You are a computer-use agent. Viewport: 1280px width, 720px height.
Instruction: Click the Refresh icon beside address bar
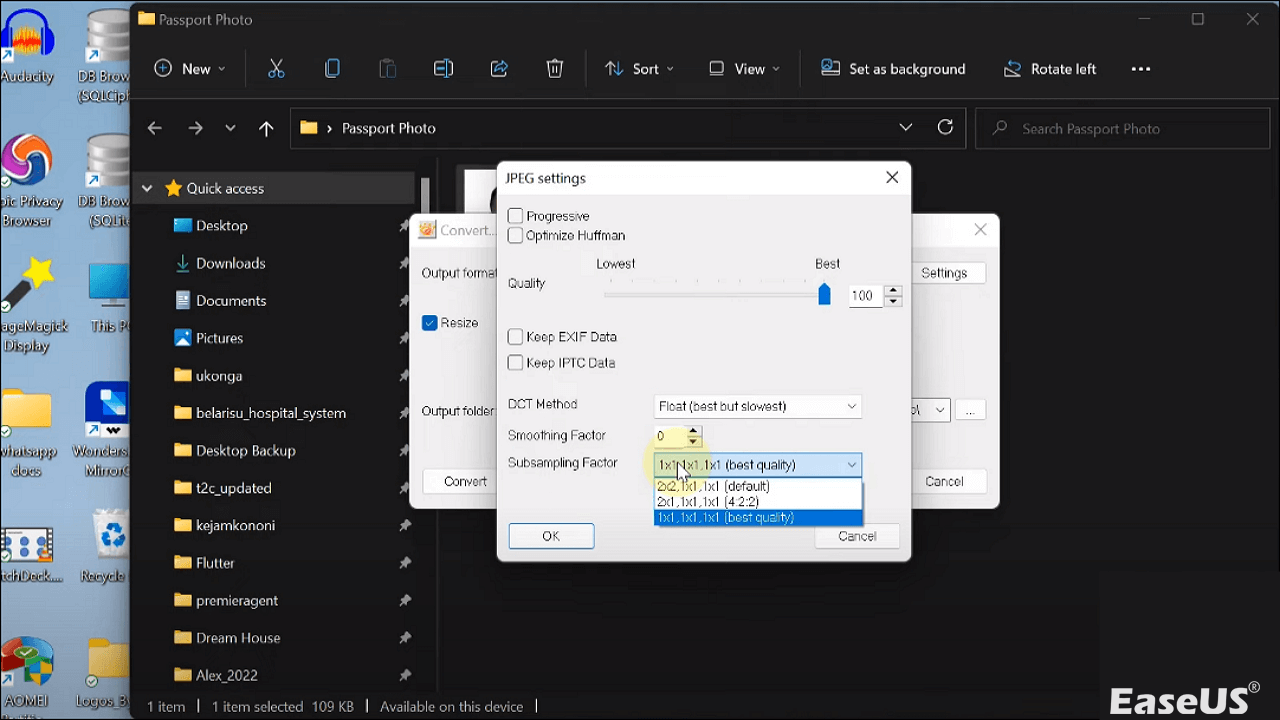click(x=945, y=128)
